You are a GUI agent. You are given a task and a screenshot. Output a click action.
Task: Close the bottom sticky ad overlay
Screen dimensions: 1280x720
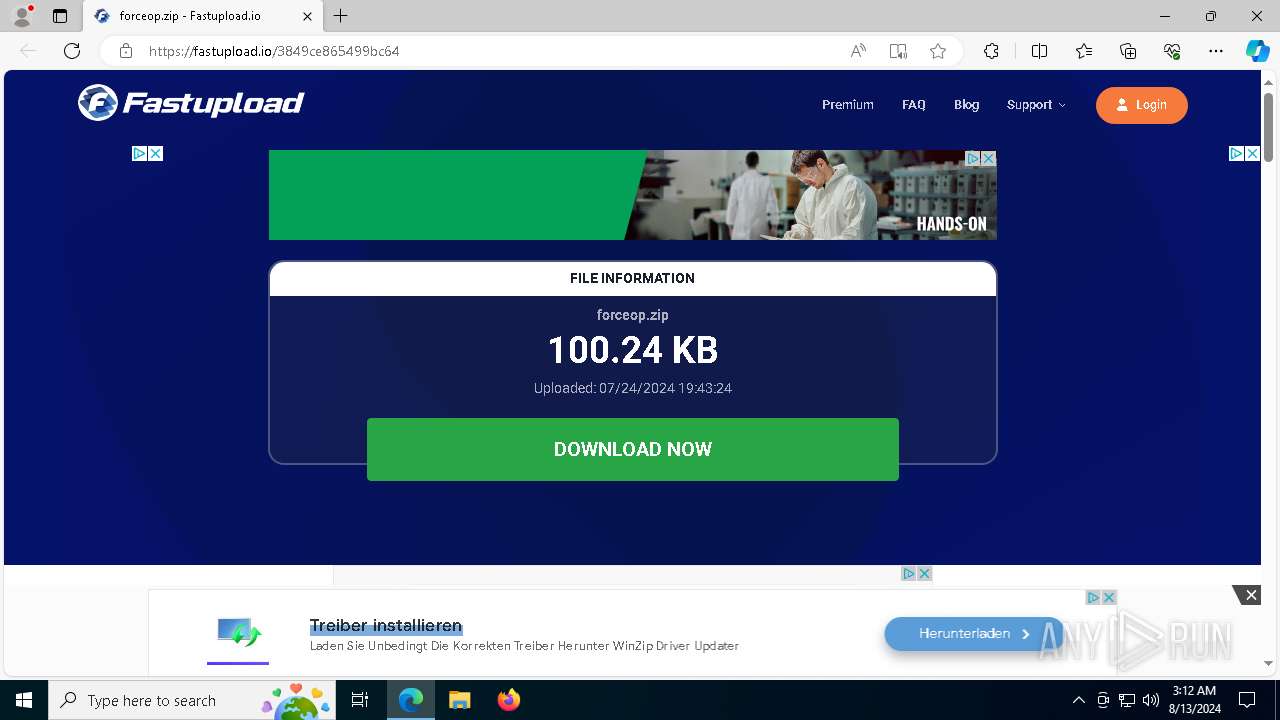(1250, 595)
